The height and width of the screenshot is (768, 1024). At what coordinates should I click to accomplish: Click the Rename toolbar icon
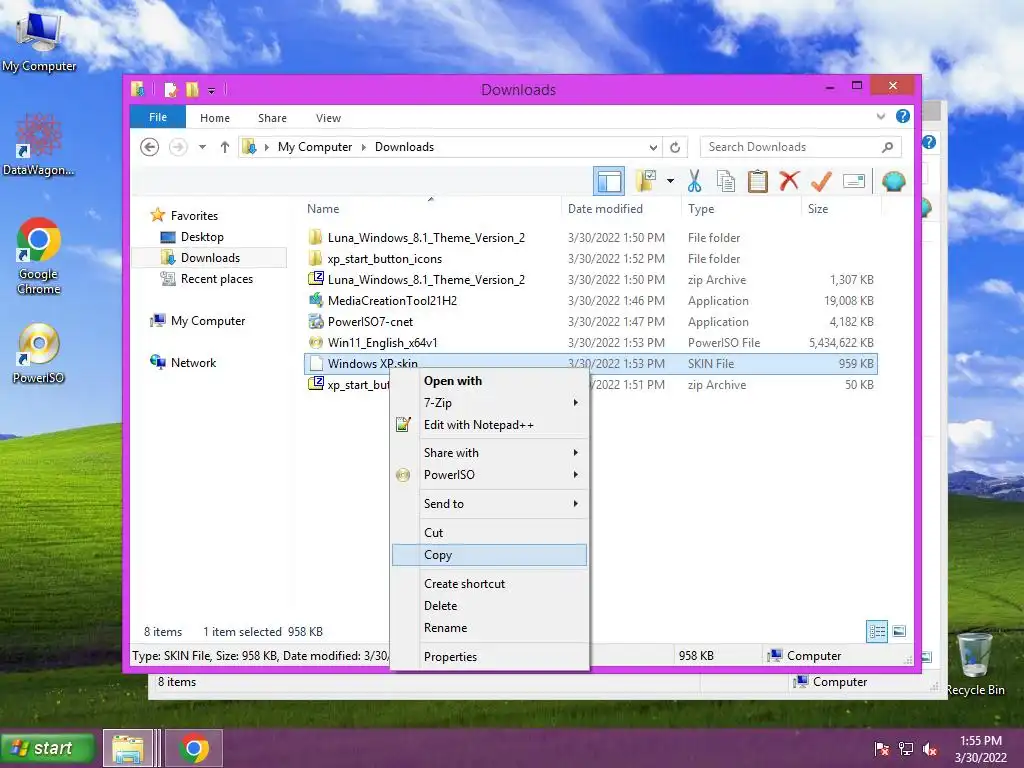tap(854, 181)
